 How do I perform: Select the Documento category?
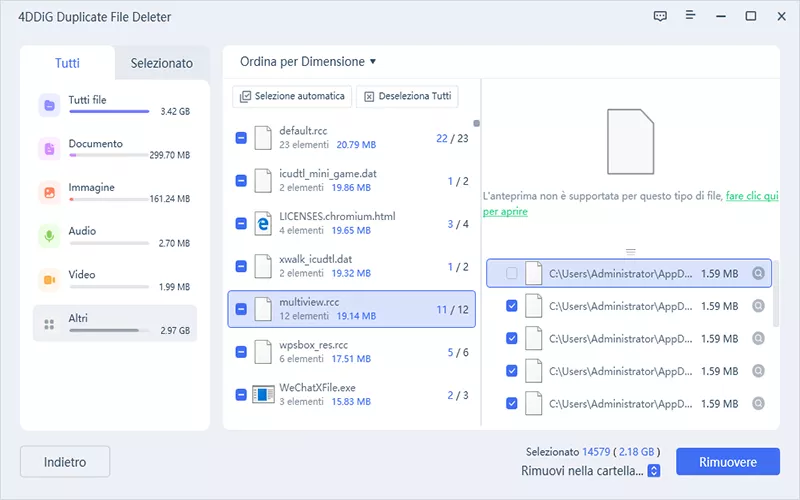(115, 149)
